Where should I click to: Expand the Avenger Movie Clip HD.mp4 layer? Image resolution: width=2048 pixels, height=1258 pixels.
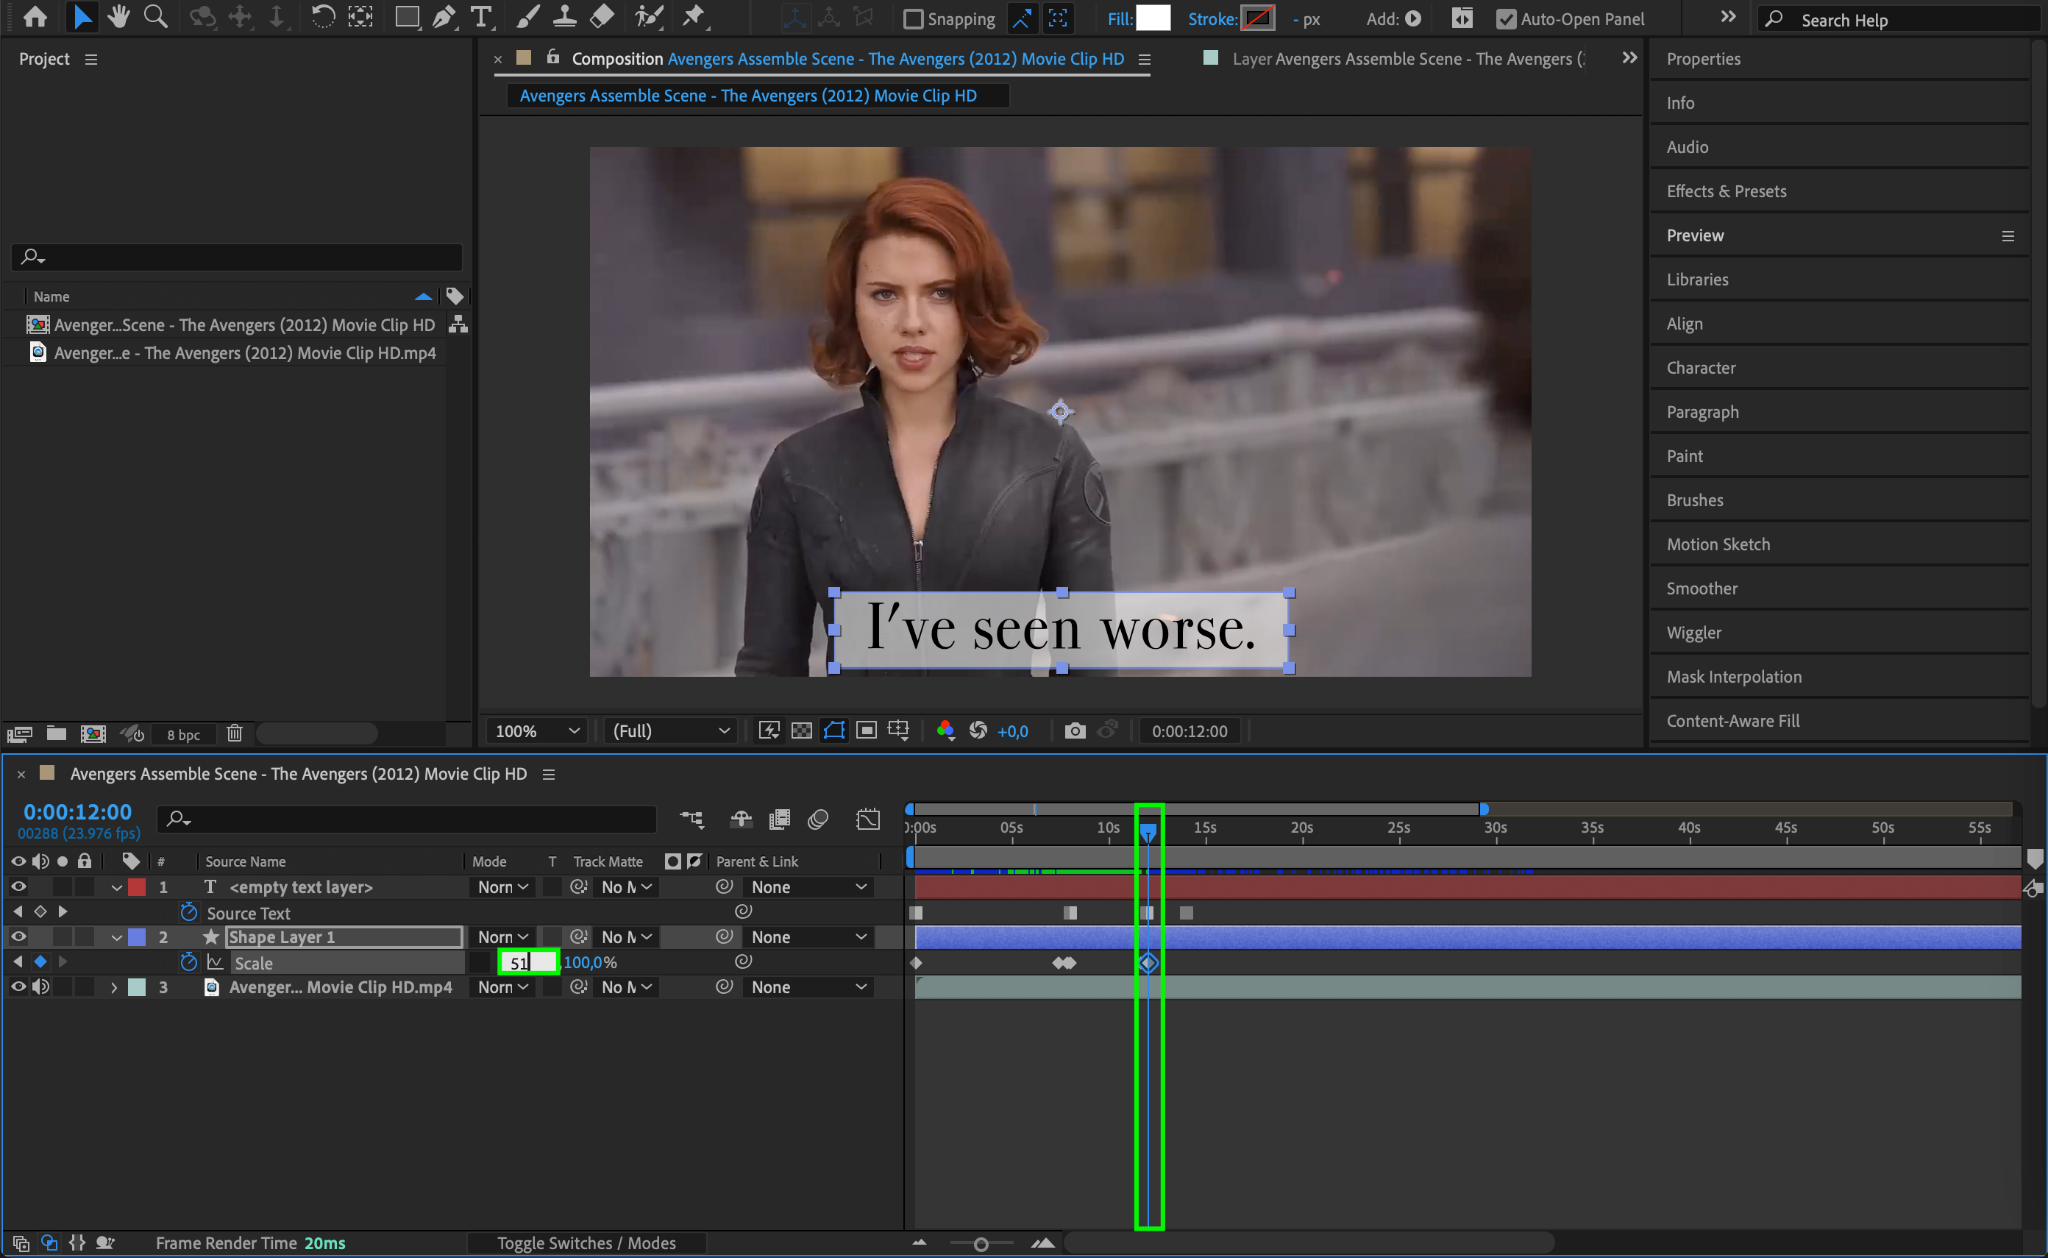coord(114,987)
